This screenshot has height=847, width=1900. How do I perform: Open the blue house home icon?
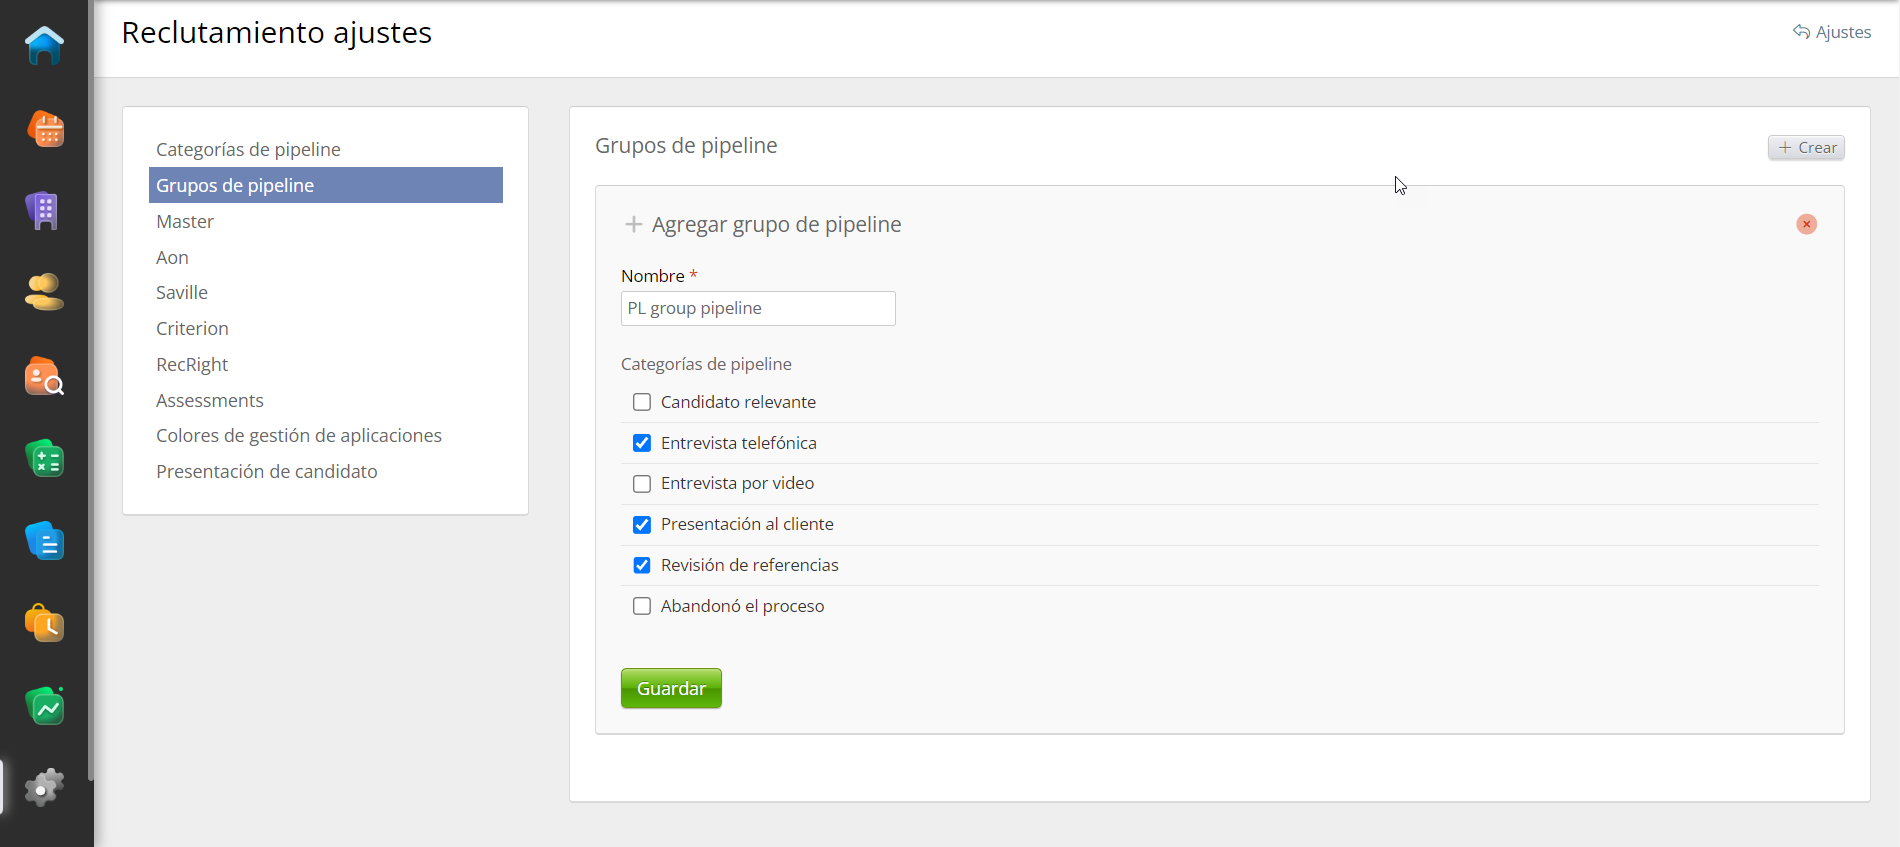click(44, 46)
